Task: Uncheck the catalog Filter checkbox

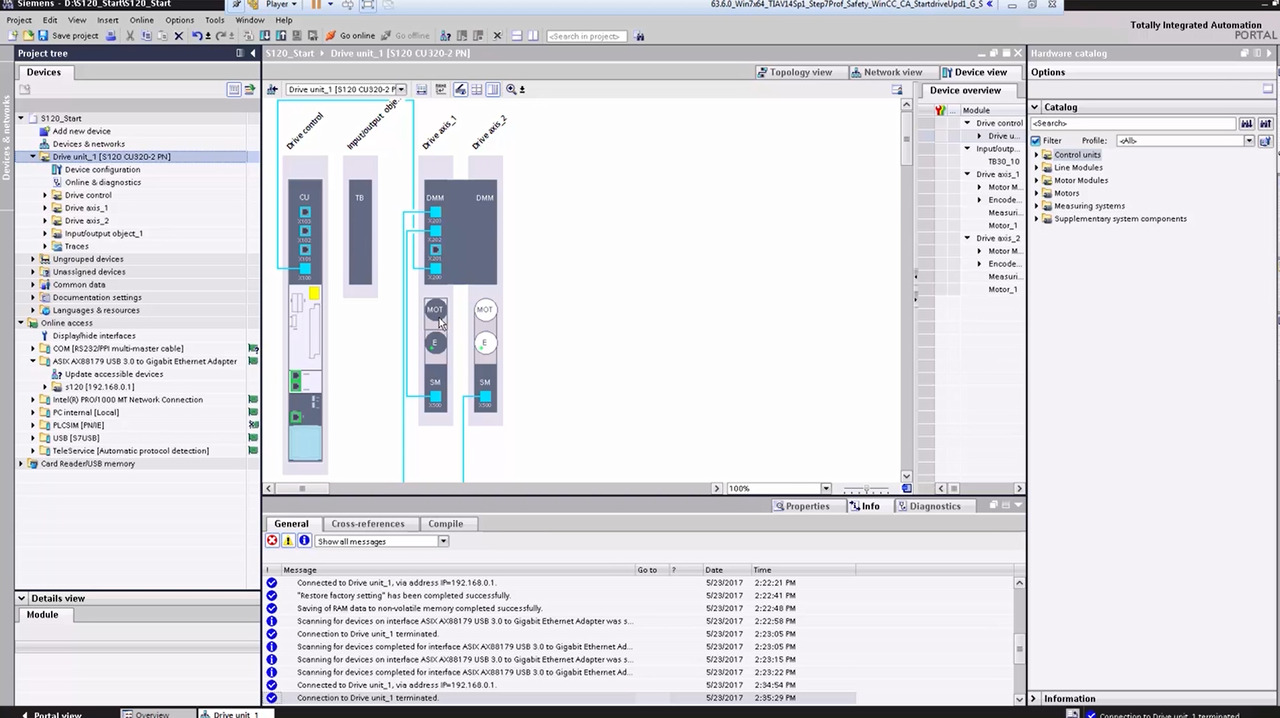Action: 1036,141
